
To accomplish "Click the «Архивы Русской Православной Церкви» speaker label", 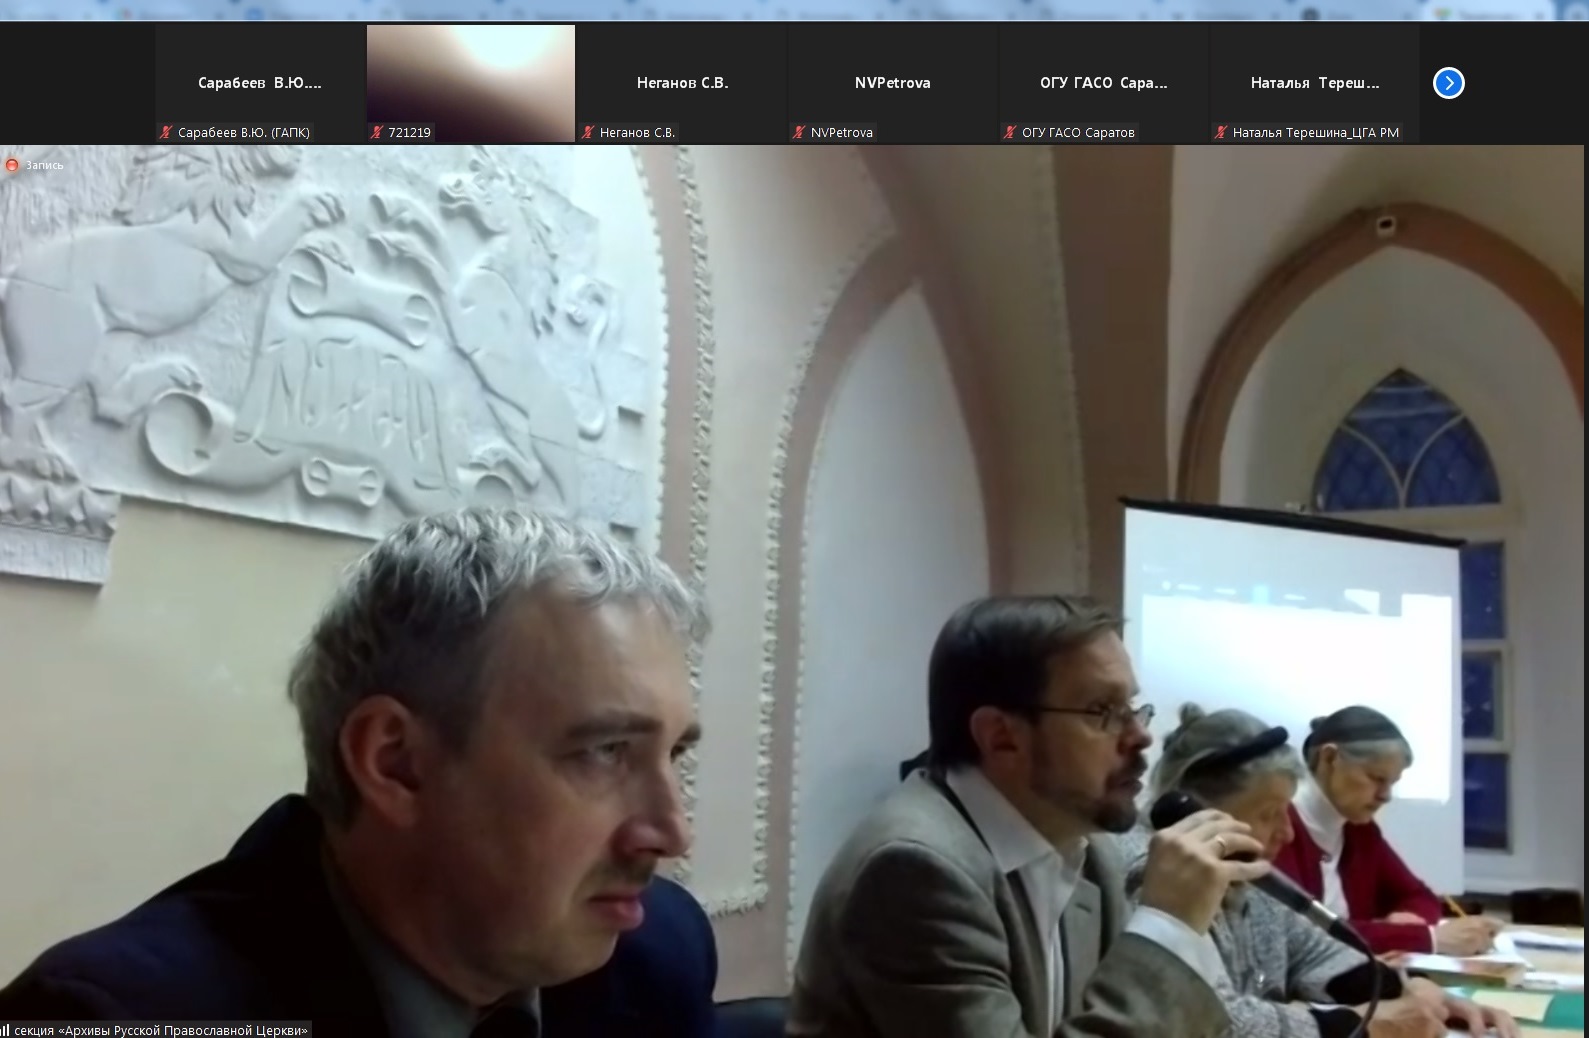I will click(x=162, y=1029).
